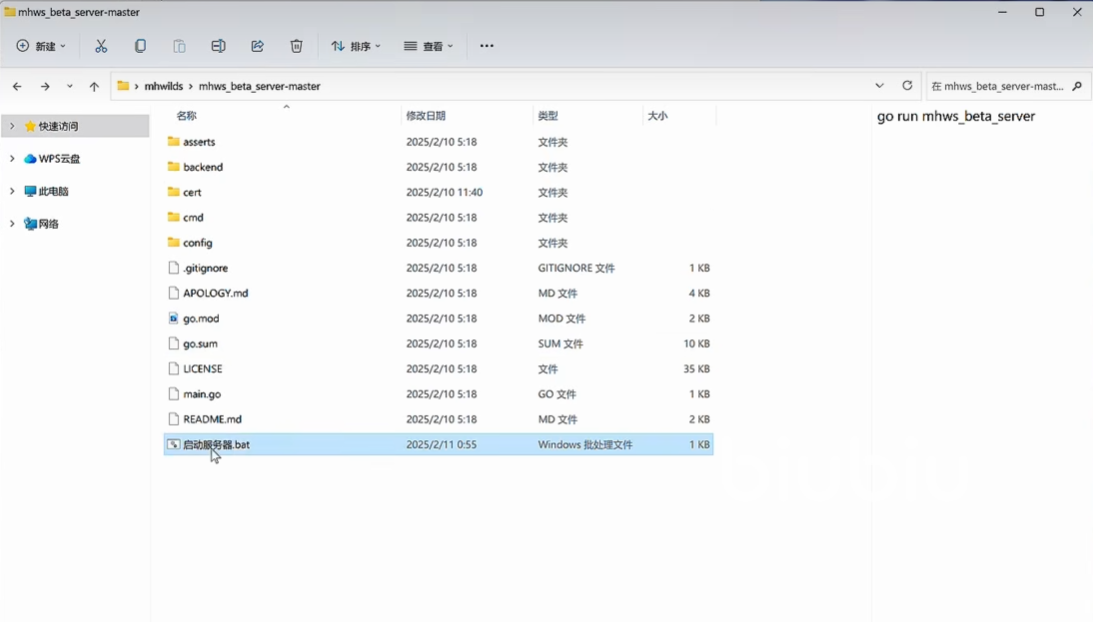This screenshot has height=622, width=1093.
Task: Select 快速访问 in the sidebar
Action: [x=58, y=126]
